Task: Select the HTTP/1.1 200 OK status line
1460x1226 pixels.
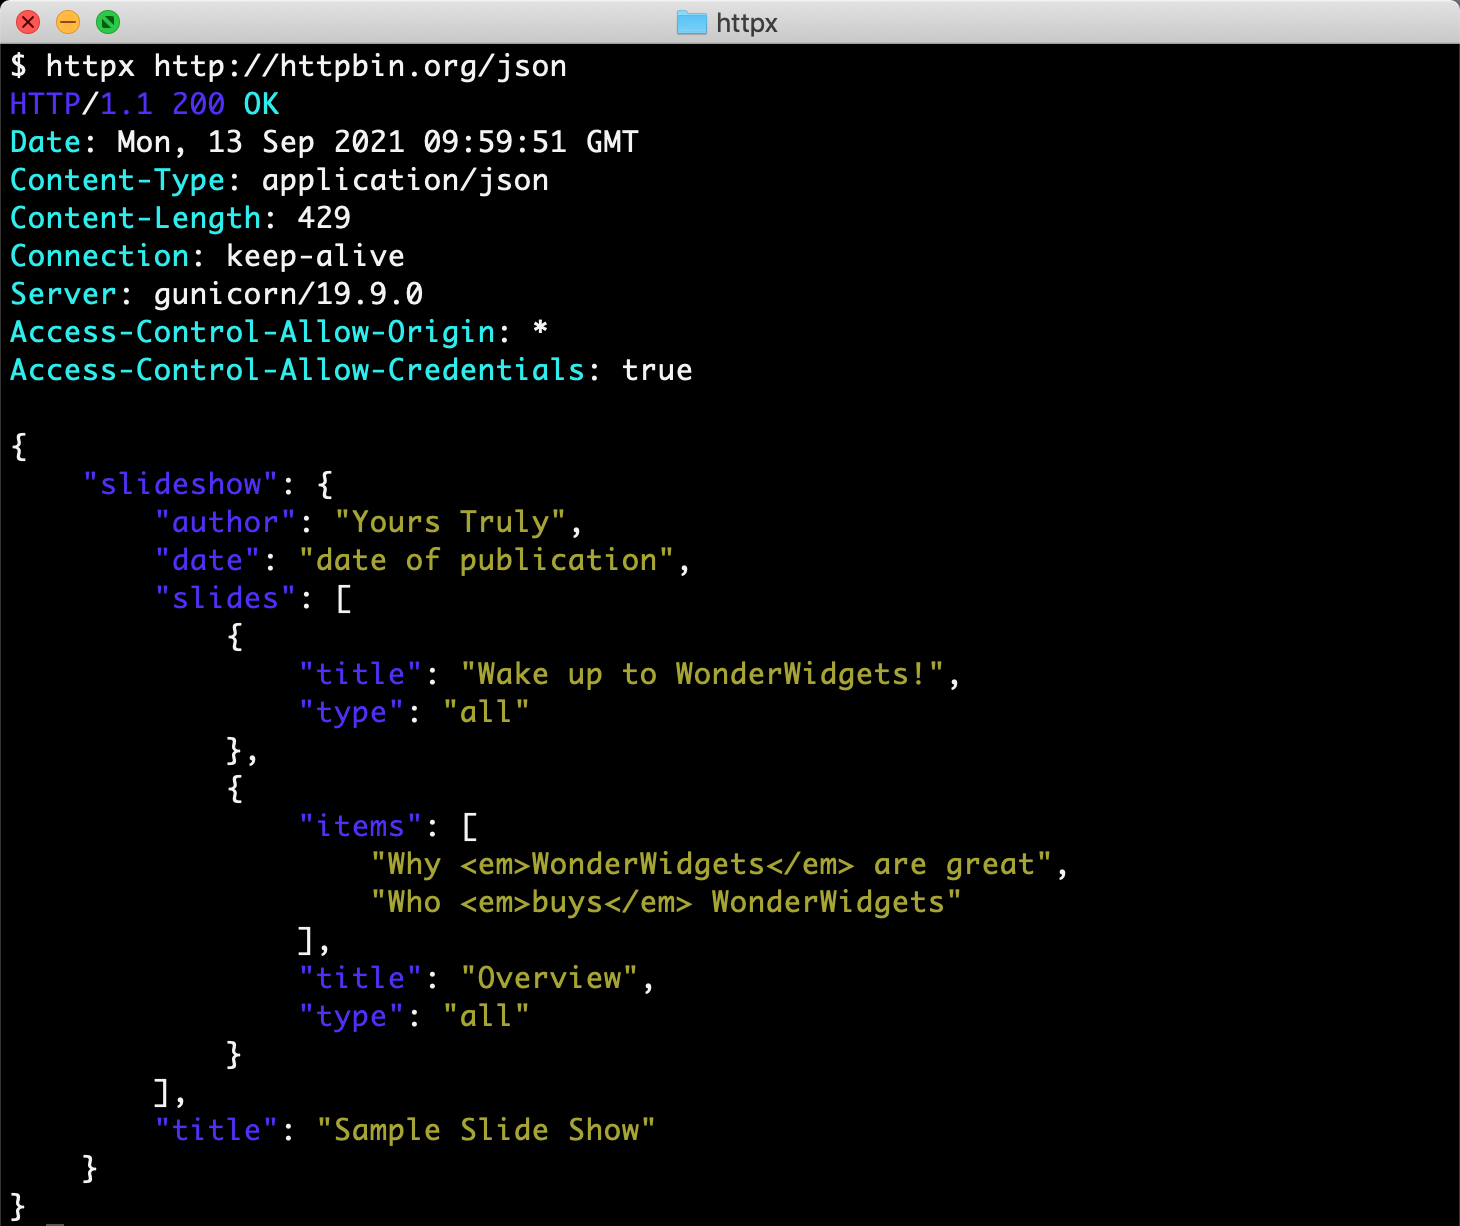Action: click(x=143, y=104)
